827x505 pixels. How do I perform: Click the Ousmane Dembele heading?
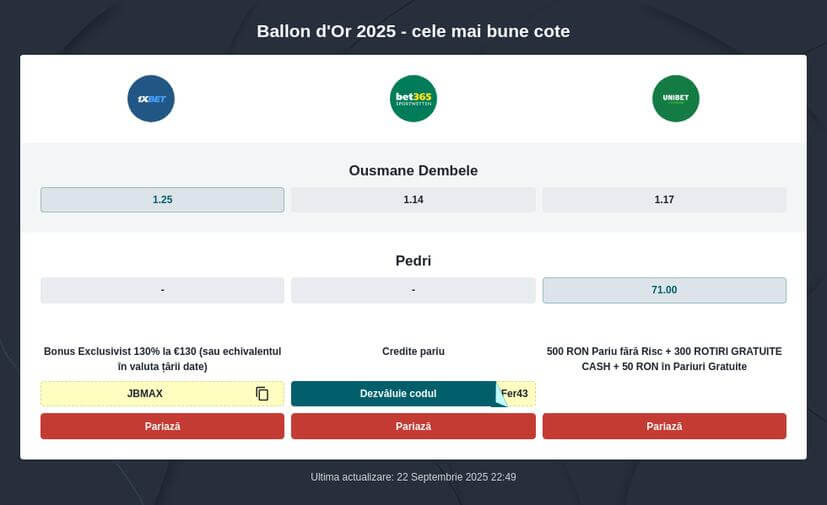pyautogui.click(x=413, y=171)
